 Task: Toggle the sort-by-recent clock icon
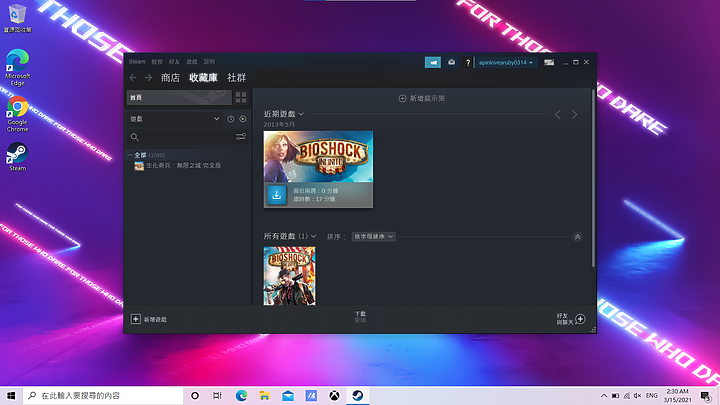[231, 119]
